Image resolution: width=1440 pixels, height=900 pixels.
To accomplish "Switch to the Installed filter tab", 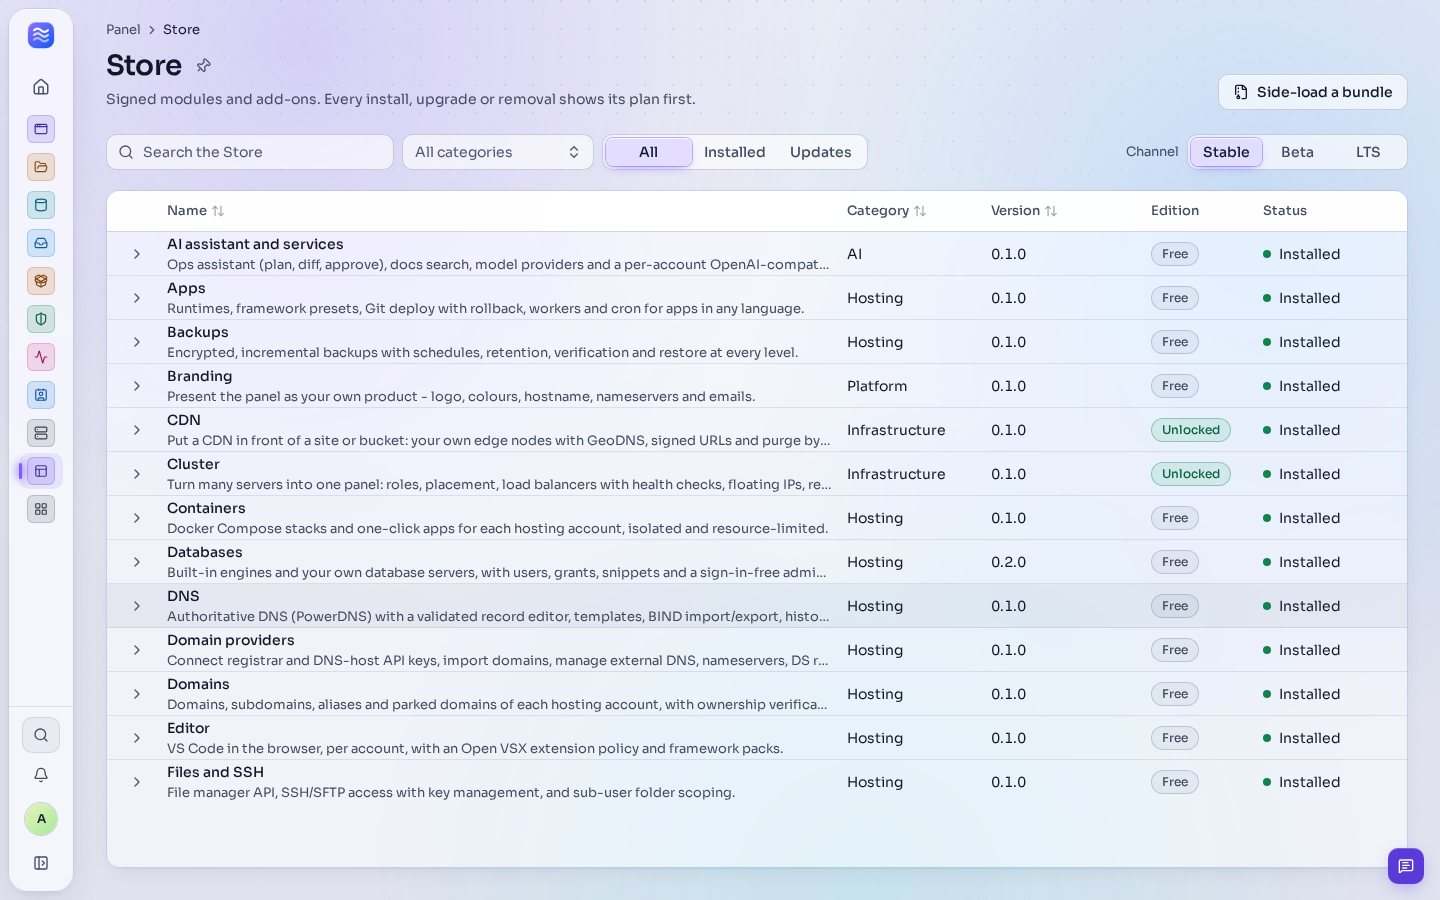I will 734,152.
